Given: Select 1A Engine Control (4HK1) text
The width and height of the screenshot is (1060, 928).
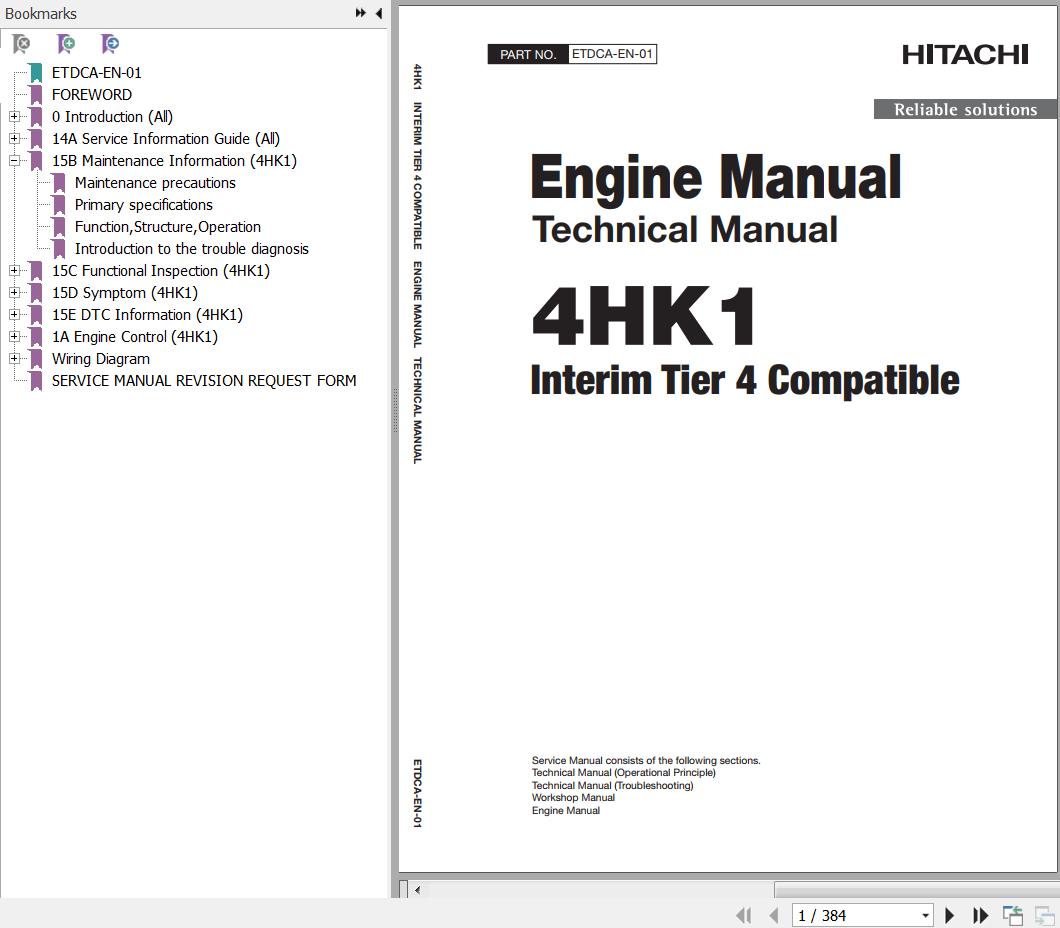Looking at the screenshot, I should pyautogui.click(x=135, y=337).
